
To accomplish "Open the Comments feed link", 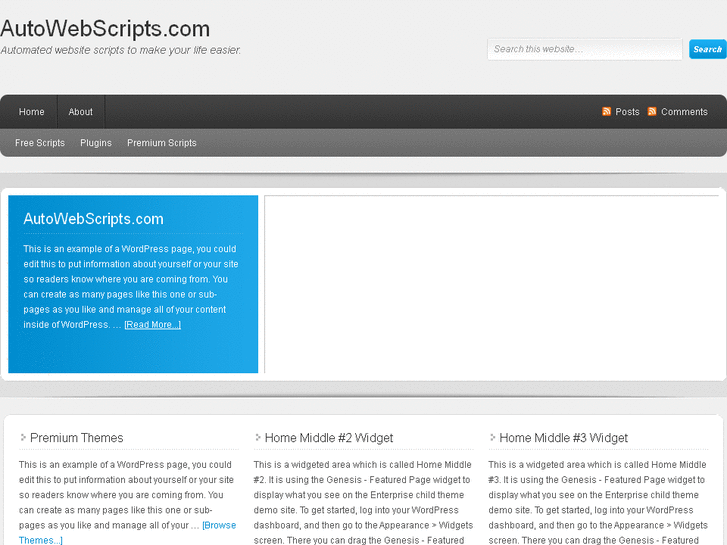I will pos(684,112).
